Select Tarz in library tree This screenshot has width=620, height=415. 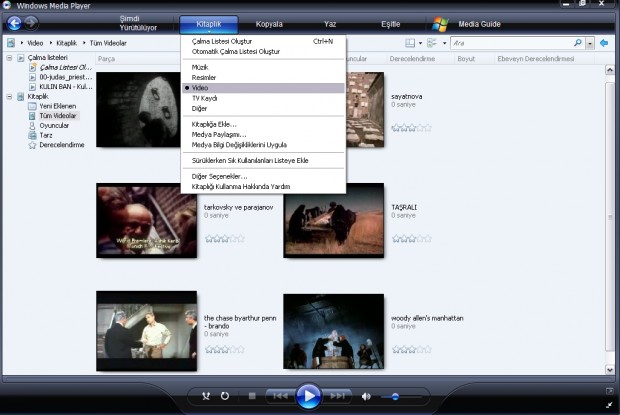point(46,135)
